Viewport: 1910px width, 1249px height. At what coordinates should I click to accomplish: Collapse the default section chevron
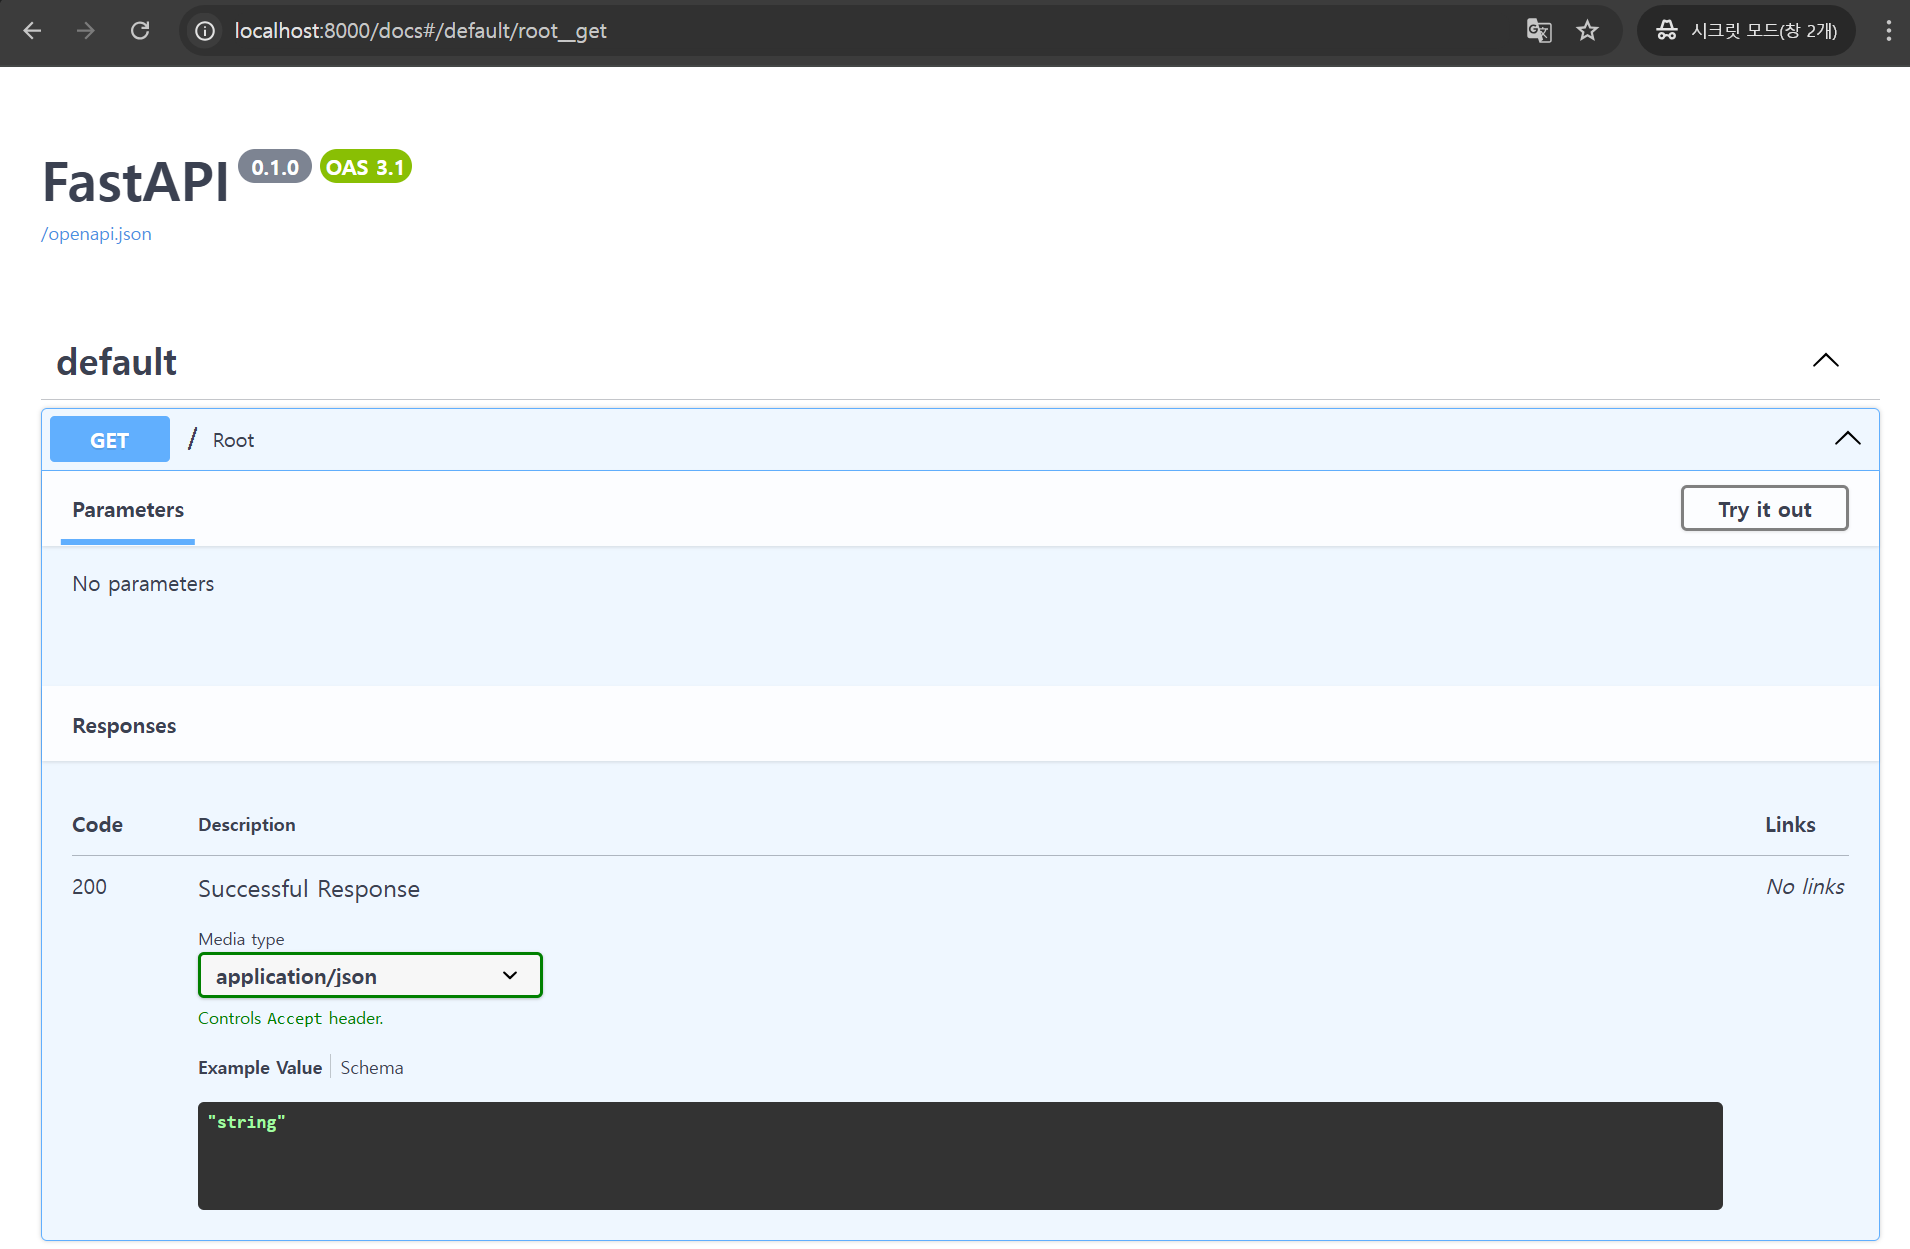coord(1826,360)
